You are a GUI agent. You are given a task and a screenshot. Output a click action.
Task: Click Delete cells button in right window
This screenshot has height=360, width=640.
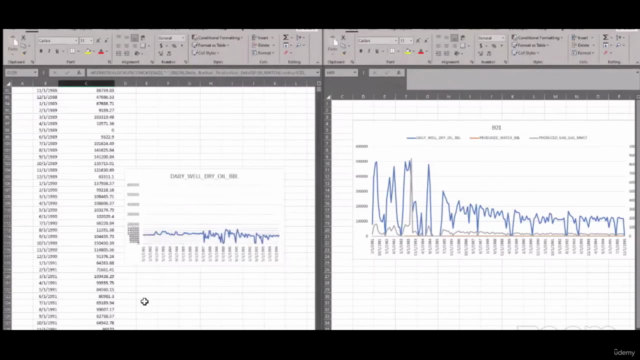(583, 45)
